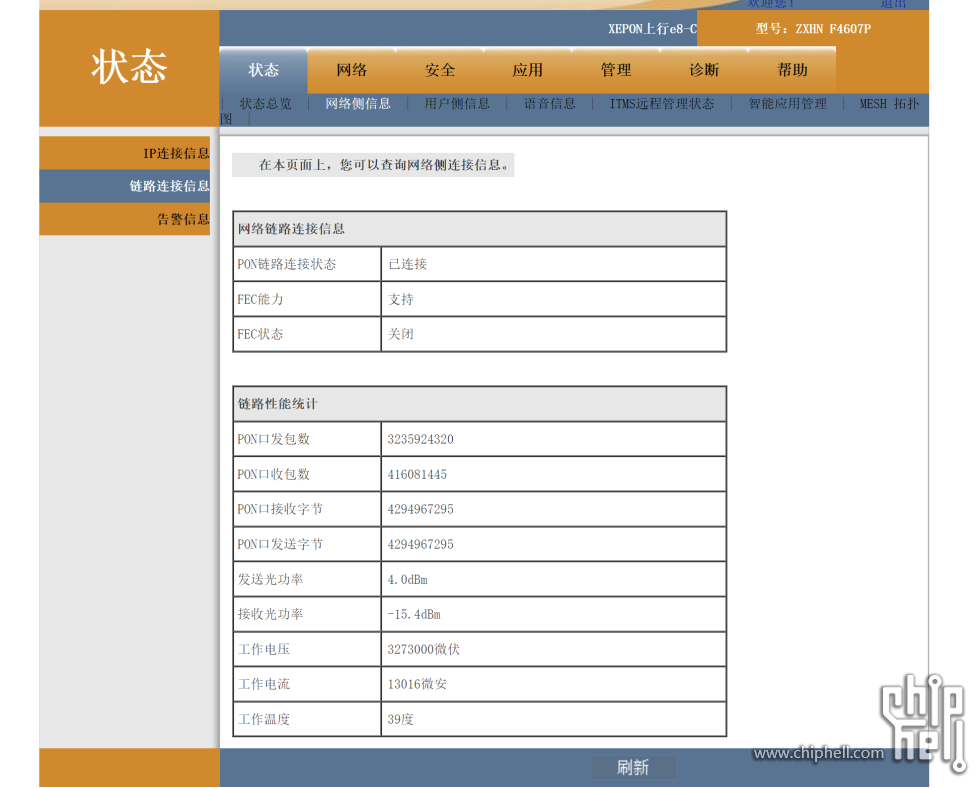Image resolution: width=980 pixels, height=788 pixels.
Task: Click PON口发送字节 value cell
Action: (x=553, y=544)
